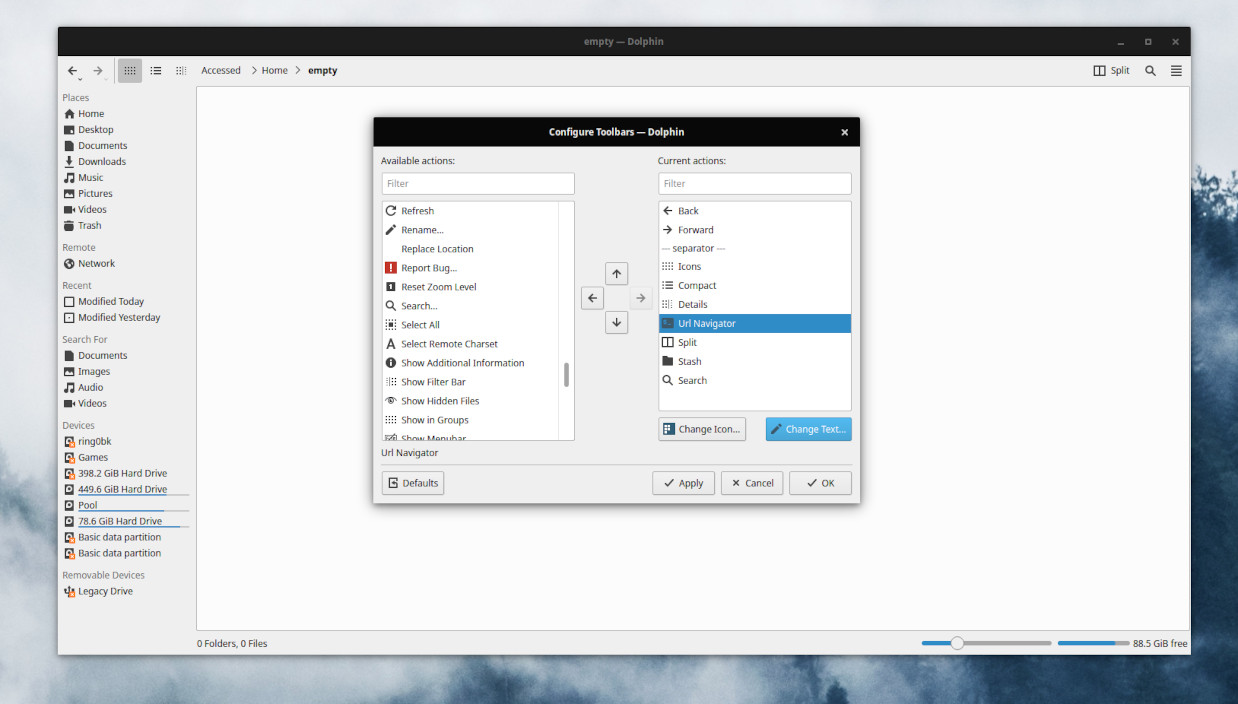Switch to Icons view mode in toolbar
The width and height of the screenshot is (1238, 704).
click(130, 71)
